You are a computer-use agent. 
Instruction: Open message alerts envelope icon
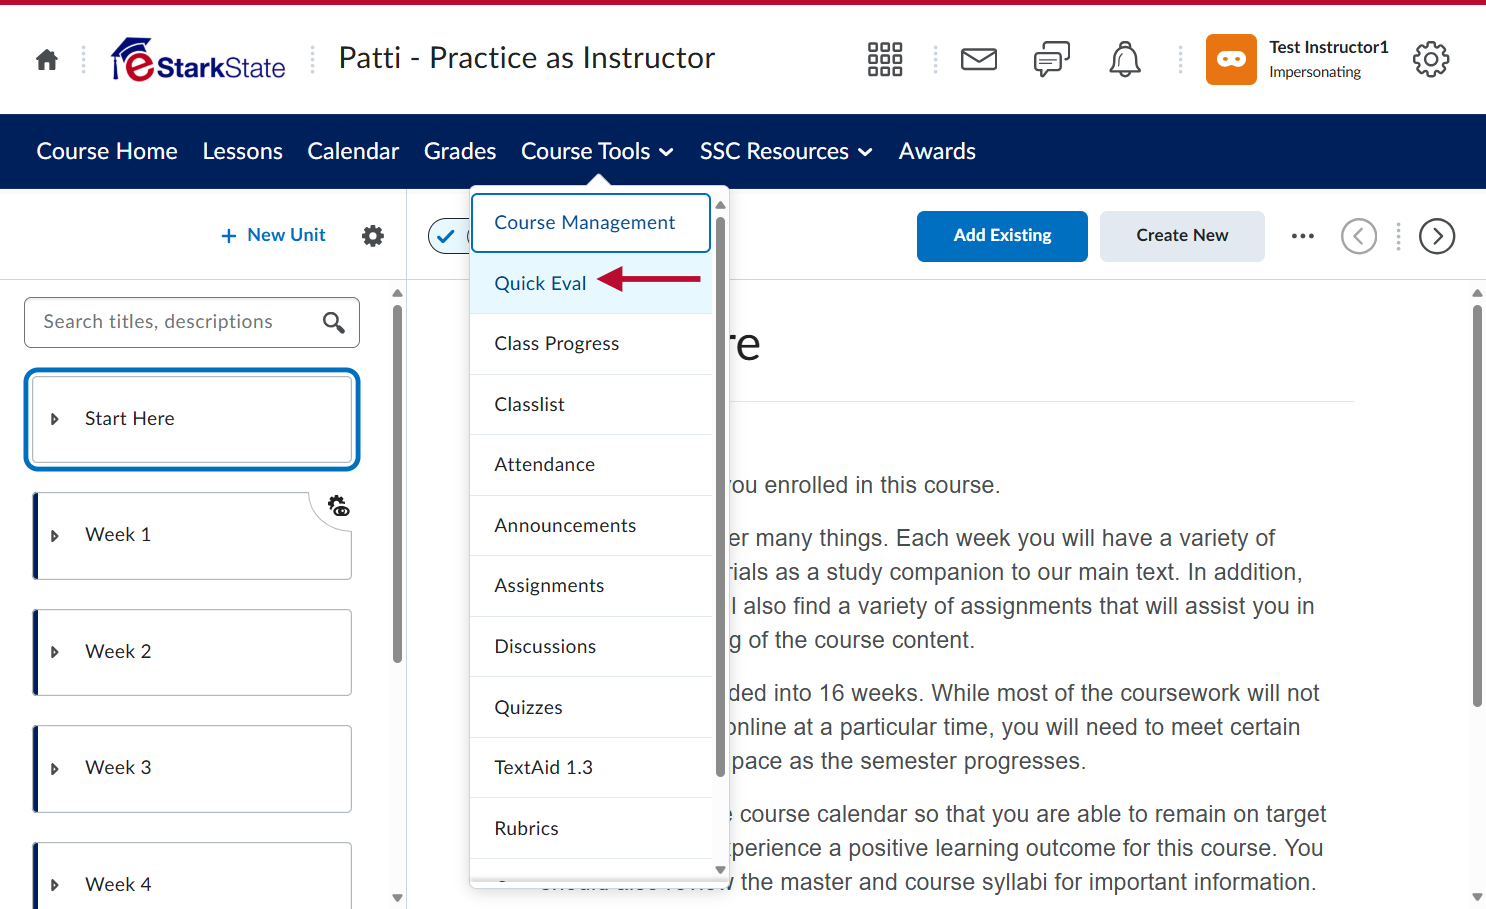pos(979,60)
